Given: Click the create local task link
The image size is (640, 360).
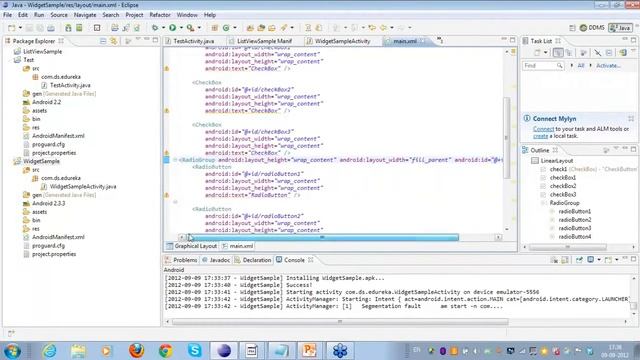Looking at the screenshot, I should pos(540,136).
